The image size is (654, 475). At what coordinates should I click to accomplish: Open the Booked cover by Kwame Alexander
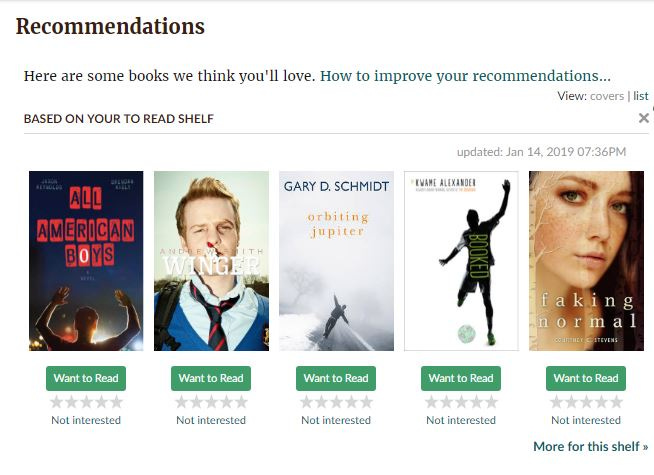coord(461,261)
